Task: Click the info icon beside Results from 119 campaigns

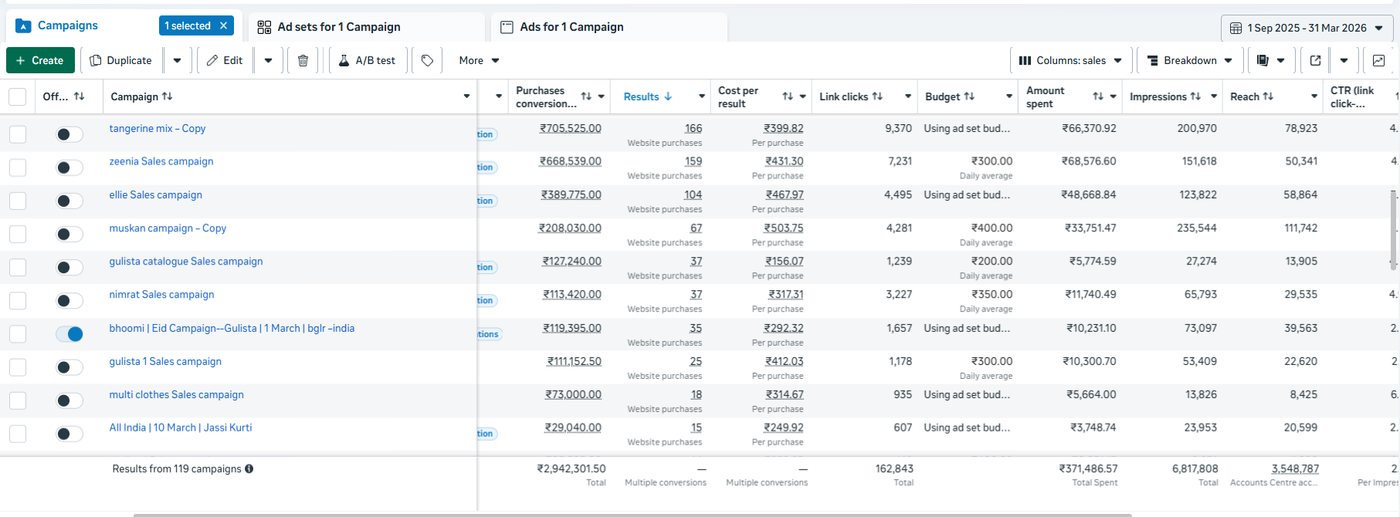Action: [249, 468]
